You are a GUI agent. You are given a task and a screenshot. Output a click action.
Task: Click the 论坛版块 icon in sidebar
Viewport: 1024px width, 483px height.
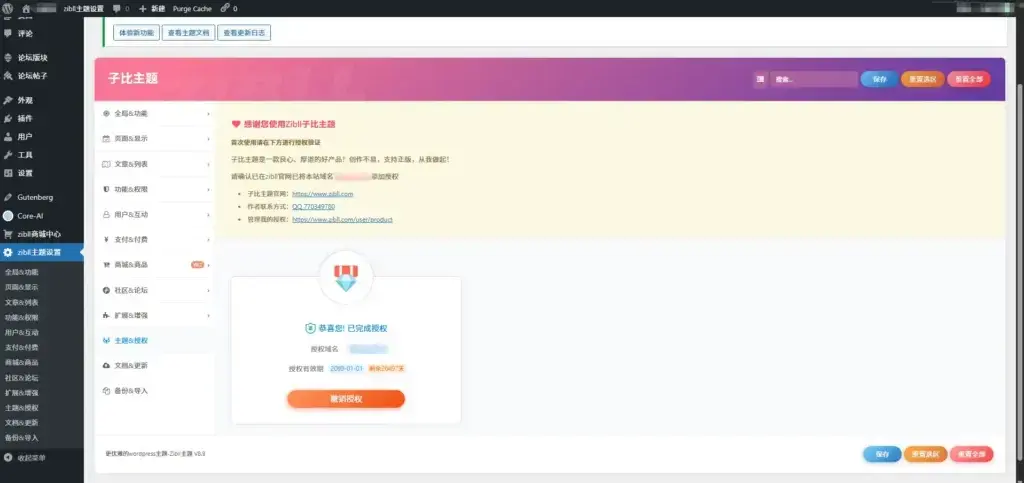pos(8,57)
